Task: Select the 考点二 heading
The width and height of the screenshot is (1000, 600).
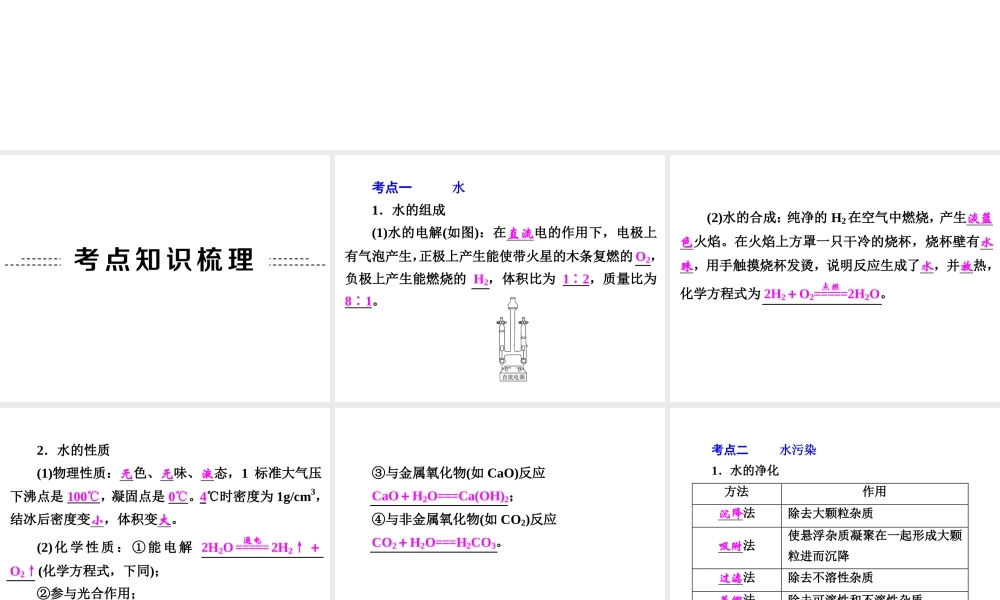Action: [730, 450]
